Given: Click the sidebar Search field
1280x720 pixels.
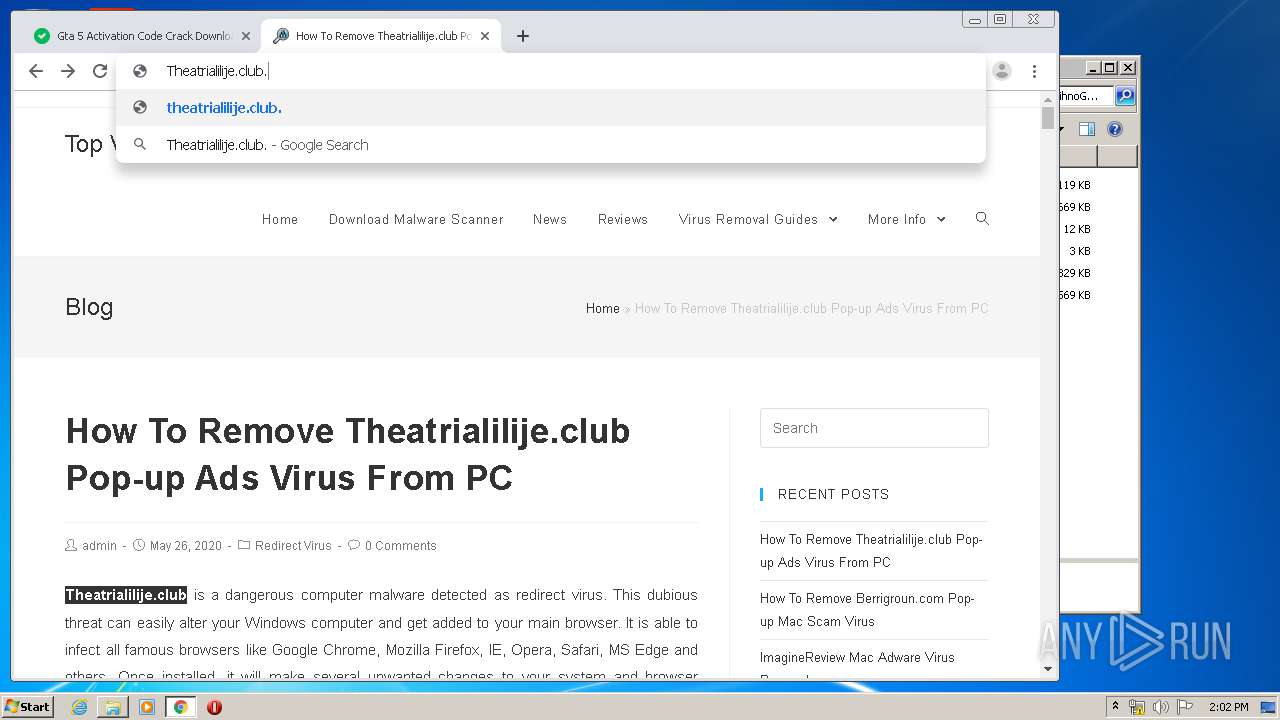Looking at the screenshot, I should [874, 428].
